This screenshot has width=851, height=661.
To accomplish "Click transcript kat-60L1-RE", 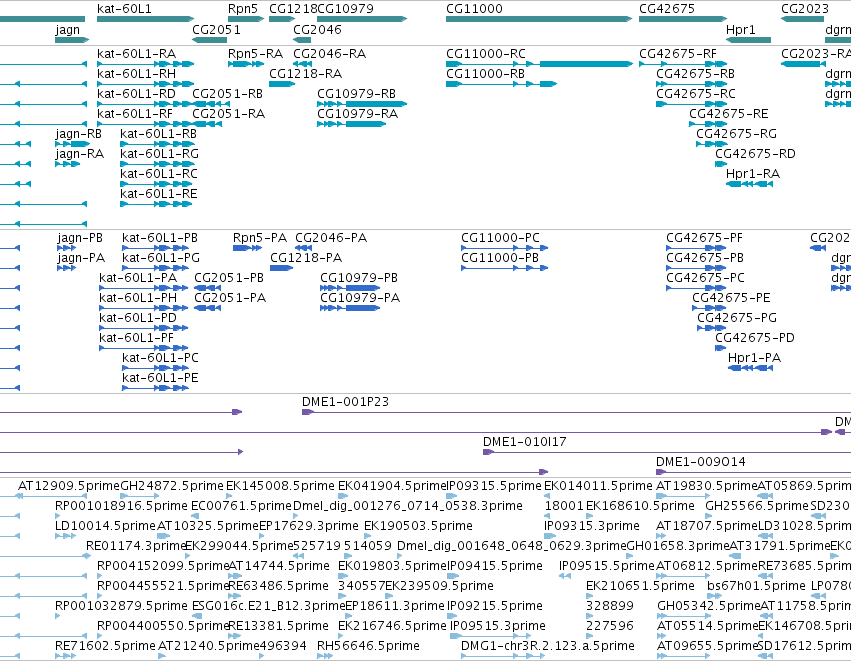I will pos(158,194).
